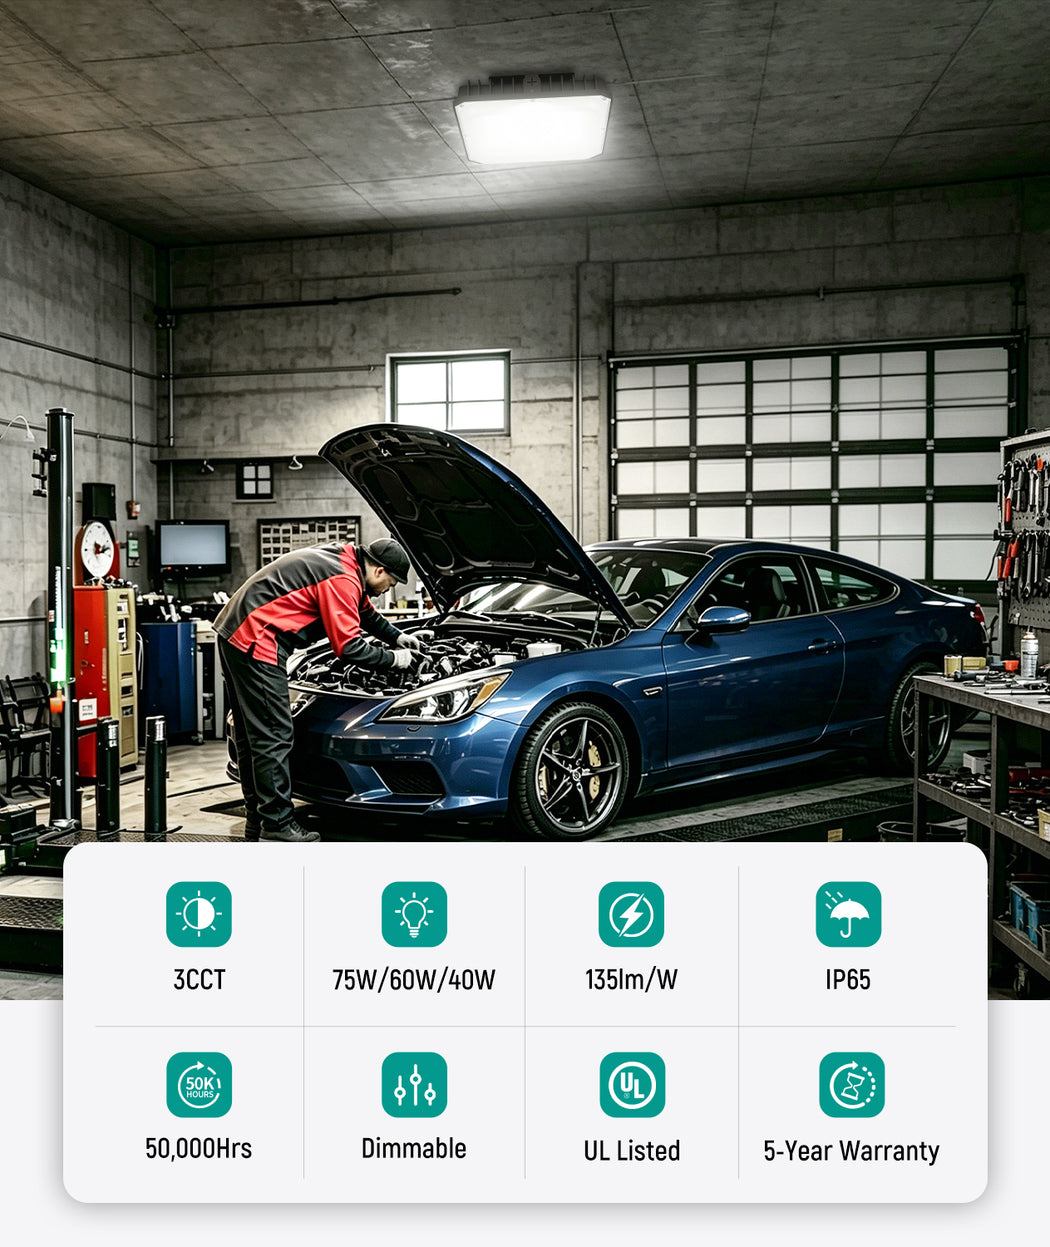Select the 3CCT label text
The image size is (1050, 1247).
coord(199,980)
